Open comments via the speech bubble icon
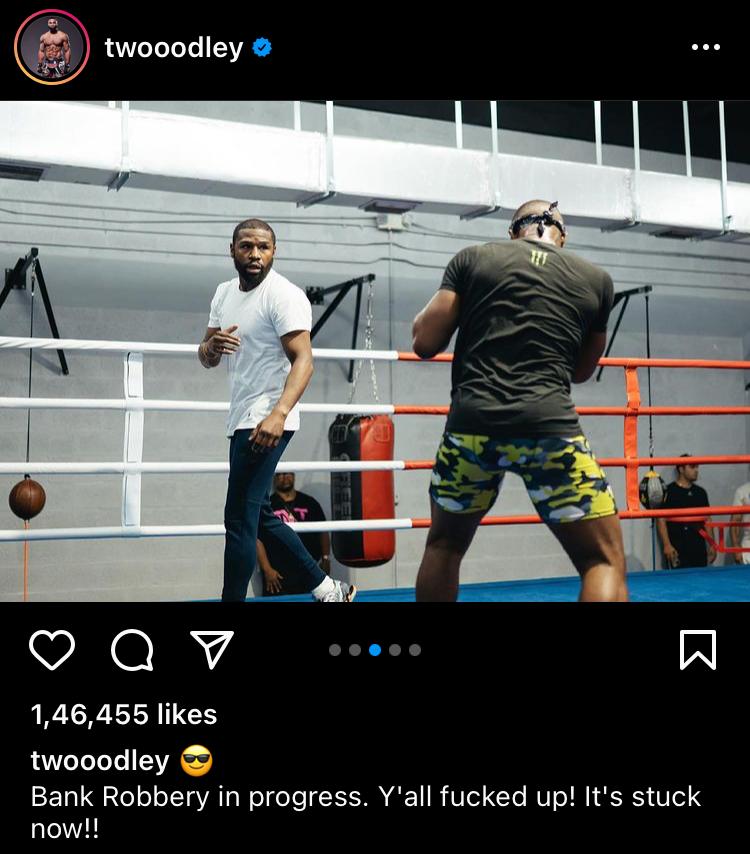Image resolution: width=750 pixels, height=854 pixels. (x=132, y=650)
